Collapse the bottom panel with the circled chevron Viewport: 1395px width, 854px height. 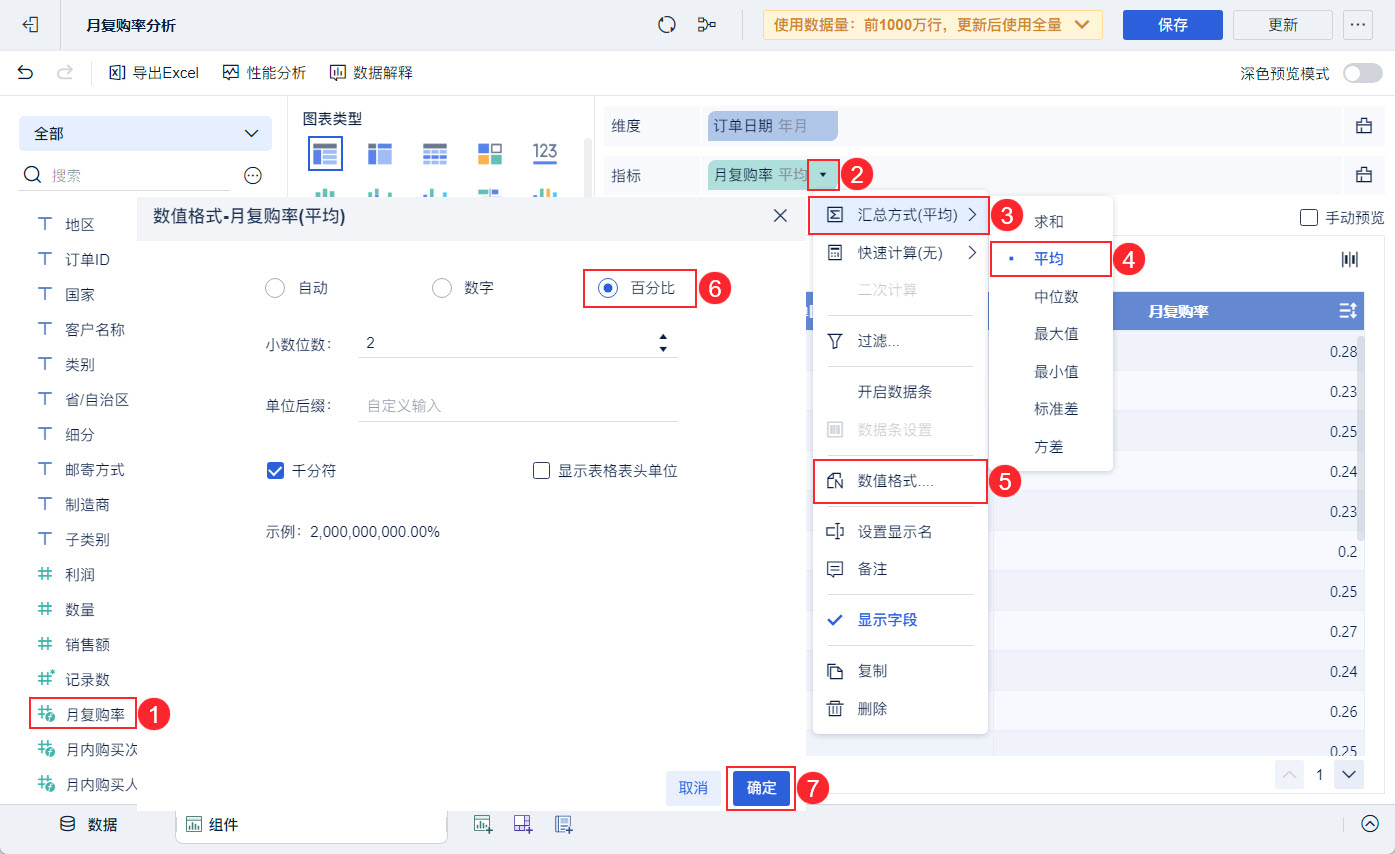1370,824
